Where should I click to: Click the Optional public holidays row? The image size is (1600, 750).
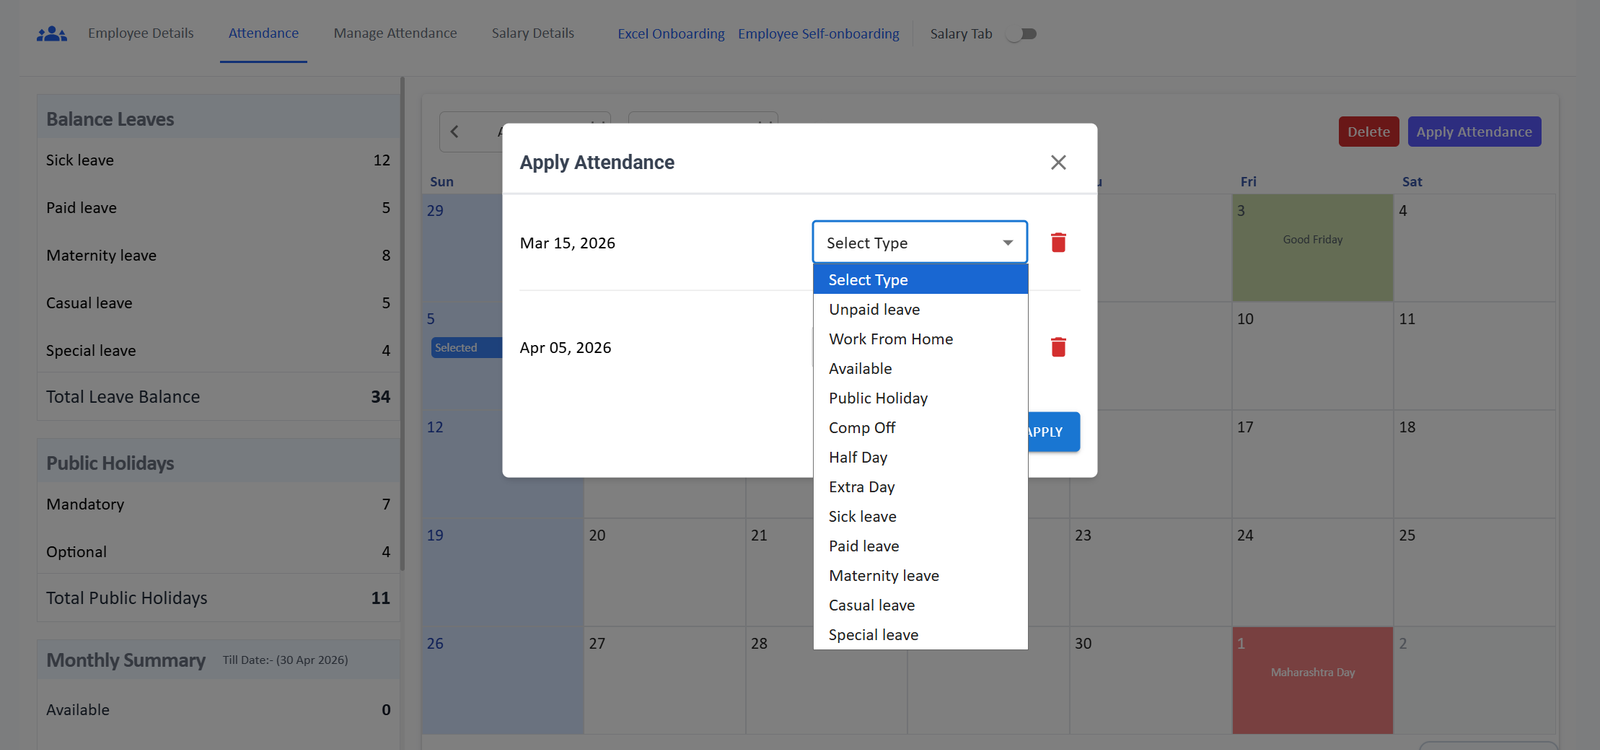pyautogui.click(x=218, y=552)
